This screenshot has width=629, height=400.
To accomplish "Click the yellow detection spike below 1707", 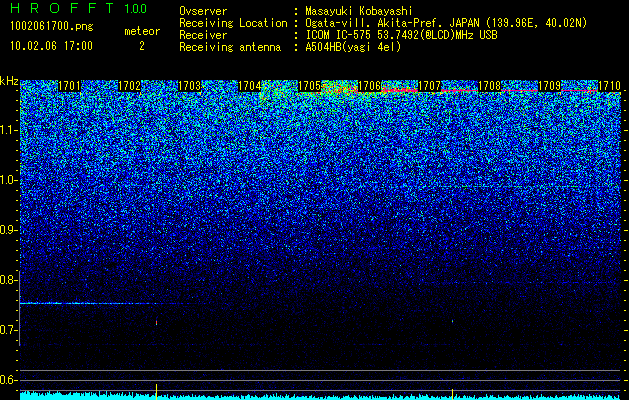I will 452,393.
